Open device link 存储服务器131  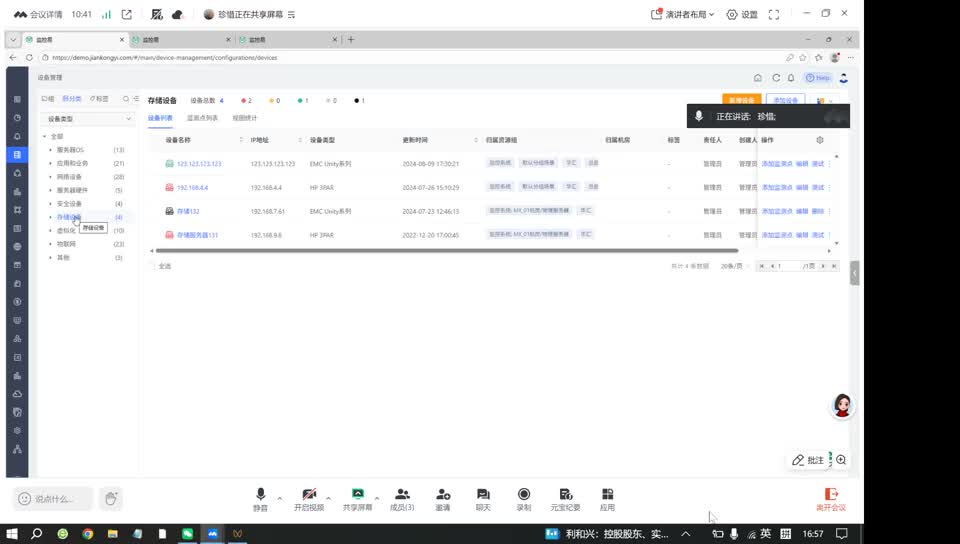click(x=197, y=235)
